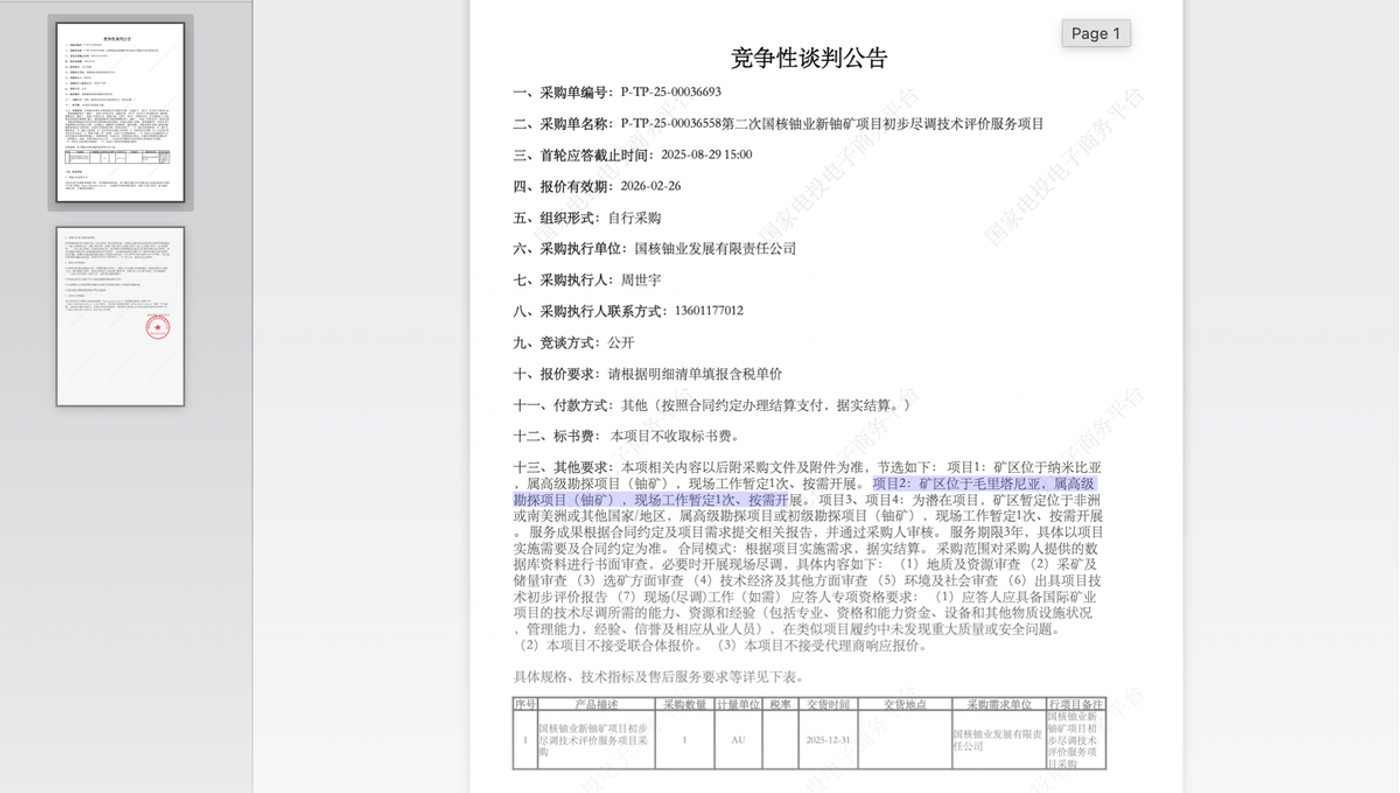1400x793 pixels.
Task: Click the purchase order number 'P-TP-25-00036693'
Action: click(670, 92)
